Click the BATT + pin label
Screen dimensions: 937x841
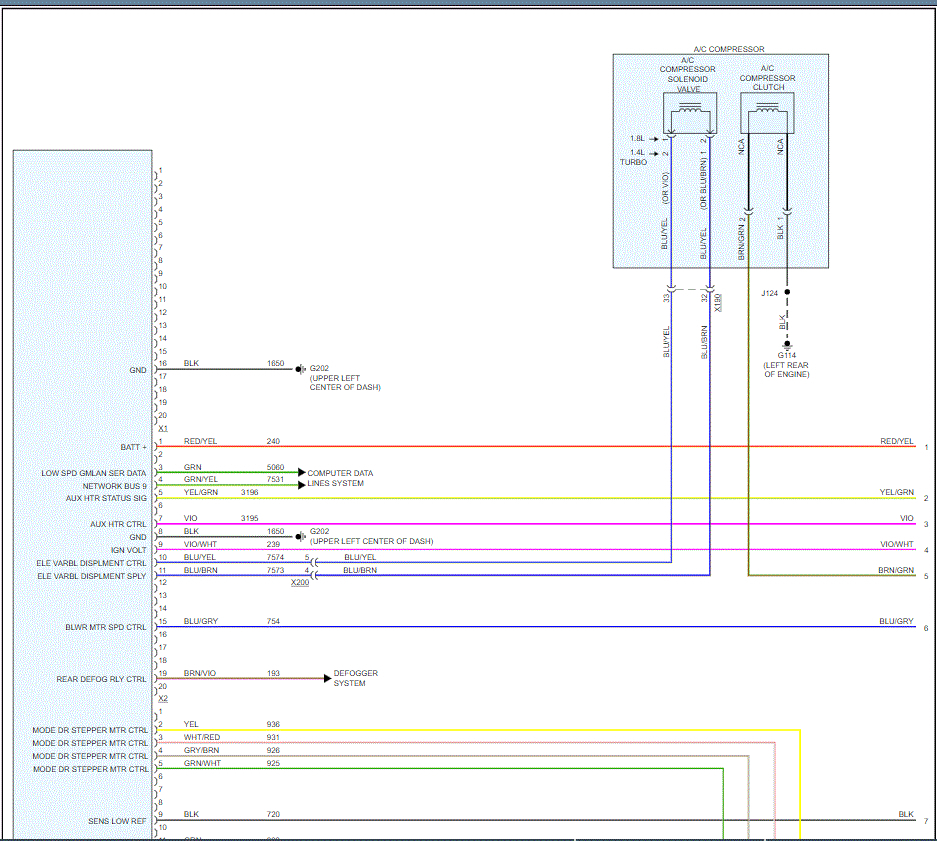(x=133, y=446)
